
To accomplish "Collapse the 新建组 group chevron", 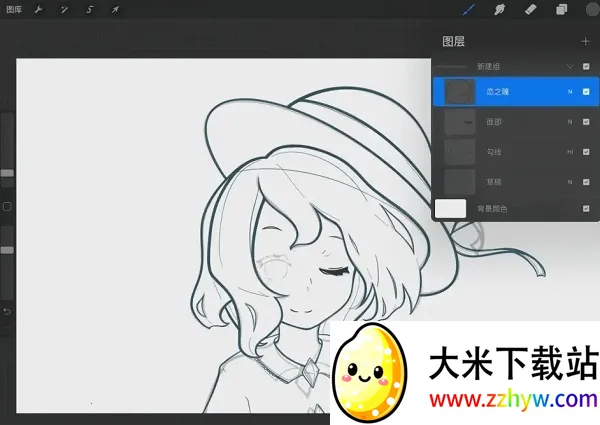I will (570, 67).
